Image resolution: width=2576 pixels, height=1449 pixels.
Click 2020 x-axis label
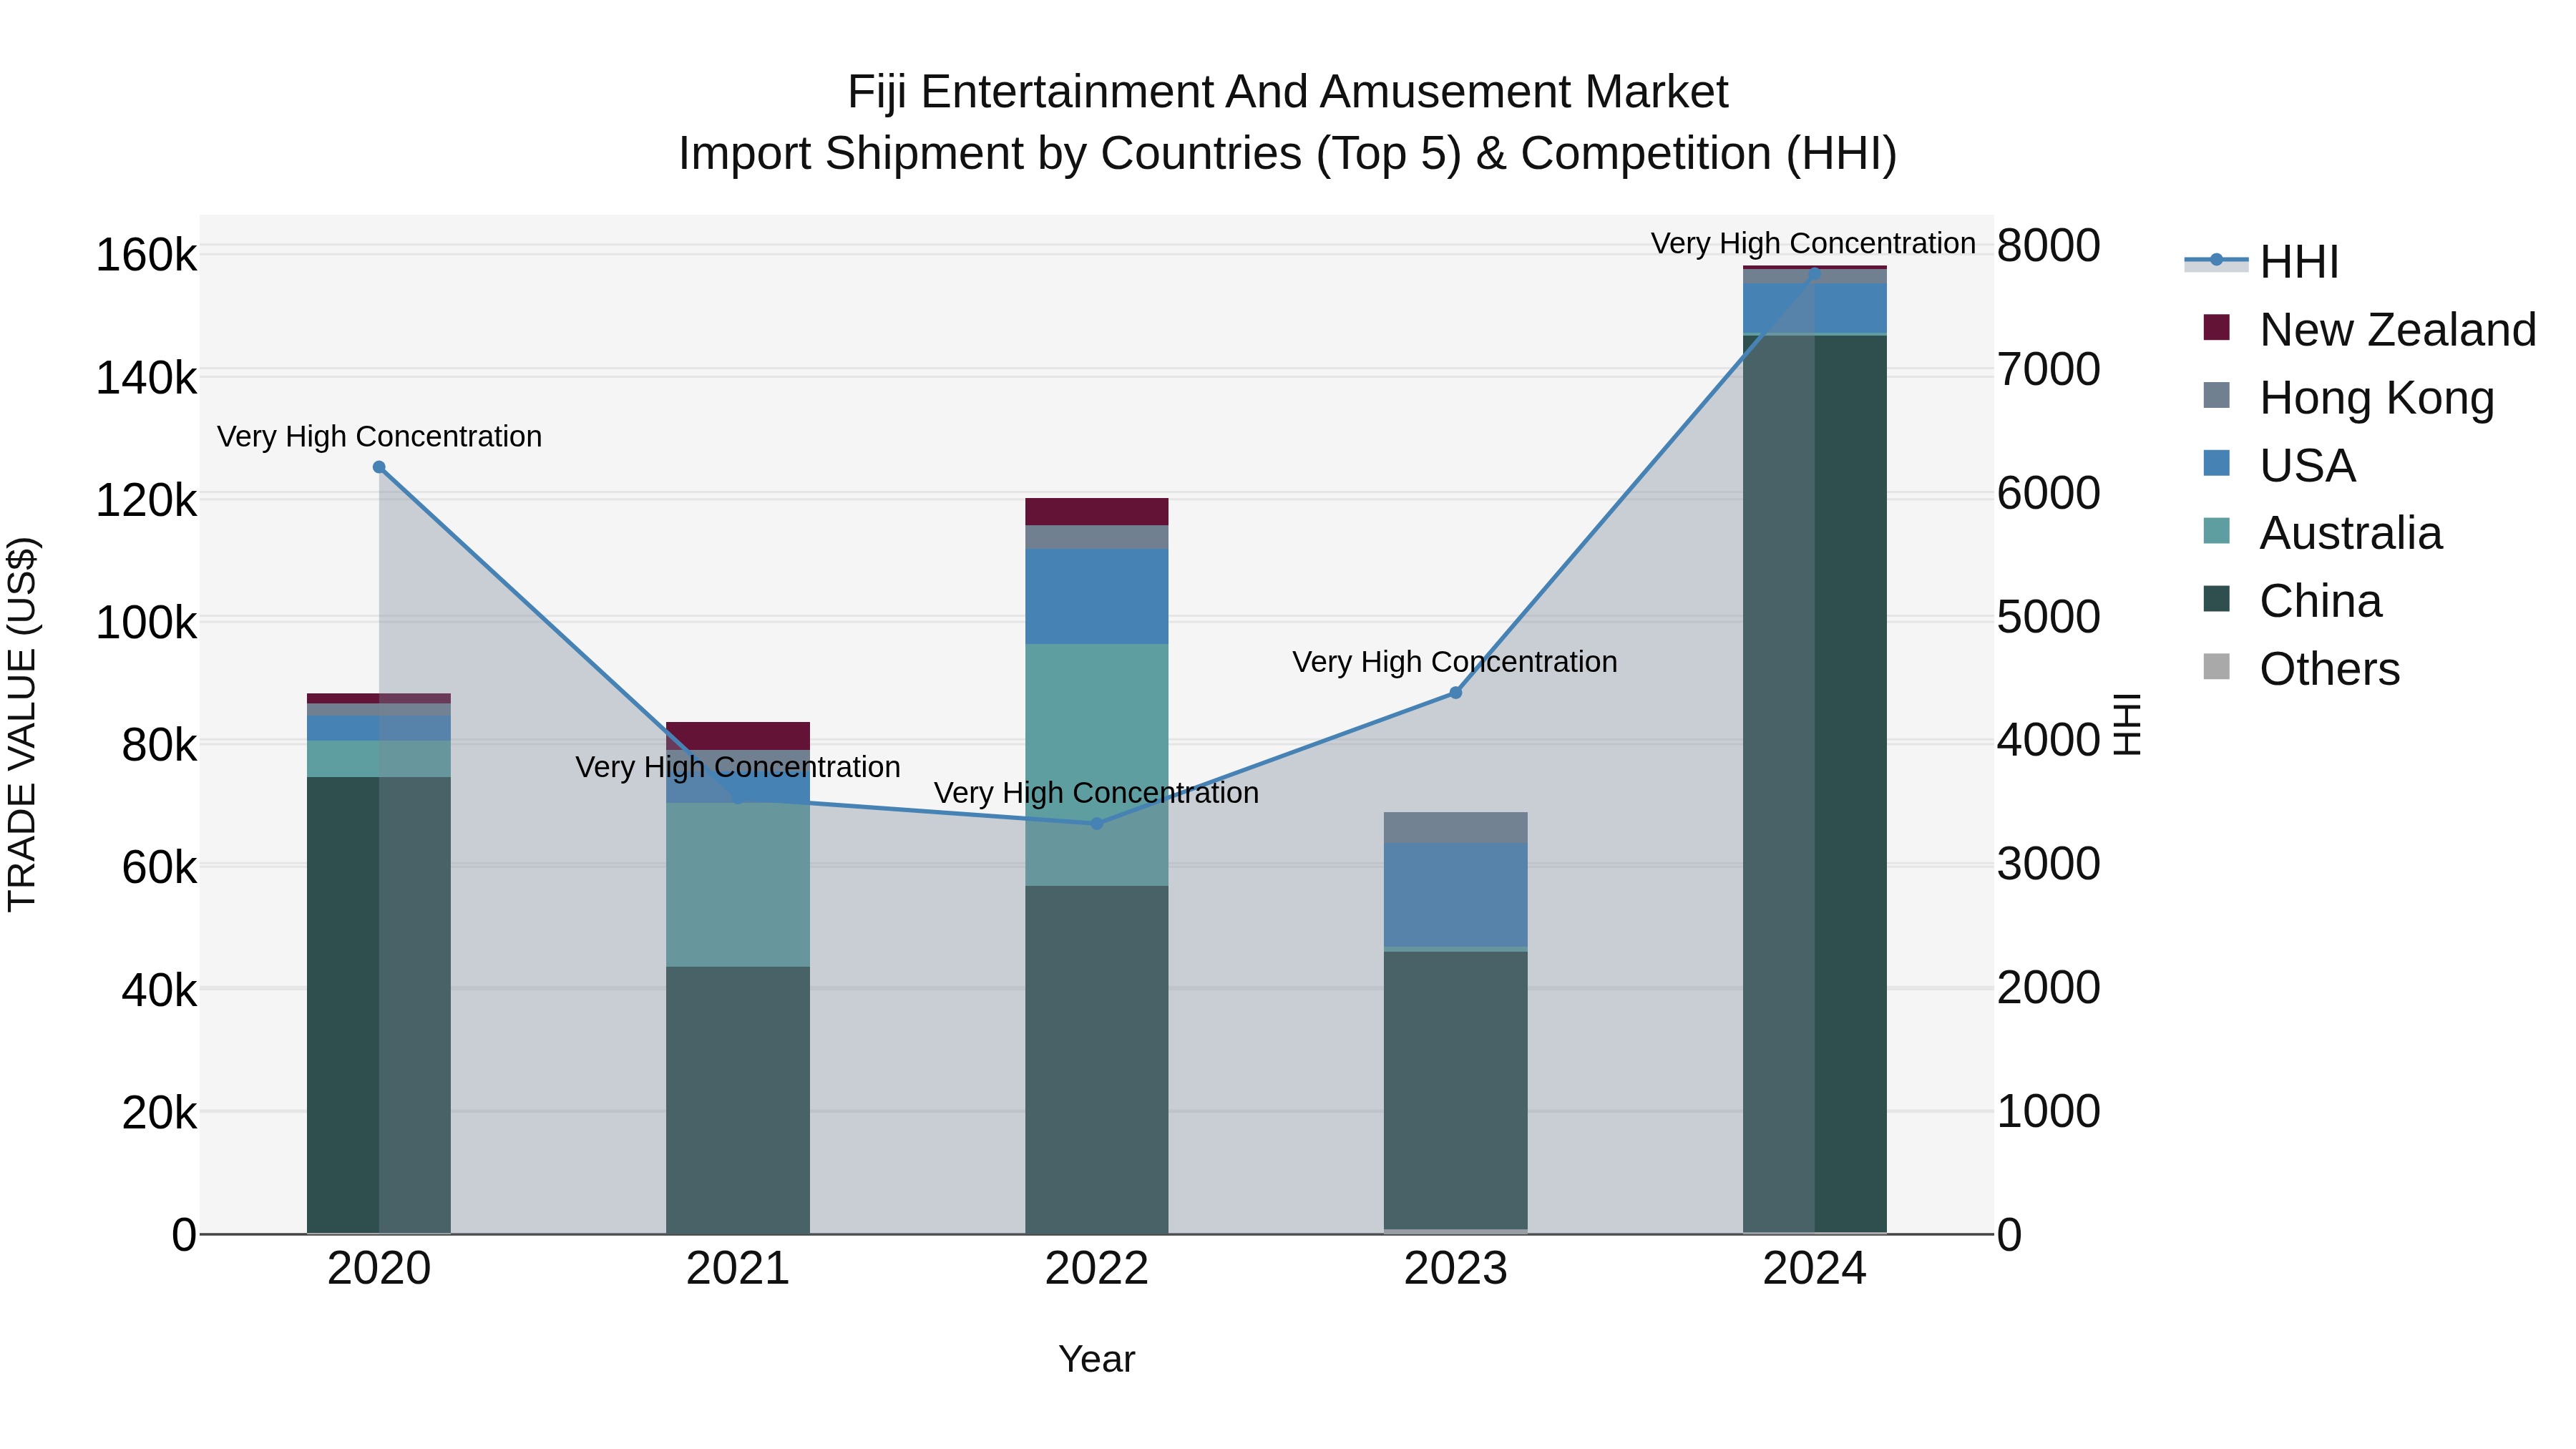[x=379, y=1269]
